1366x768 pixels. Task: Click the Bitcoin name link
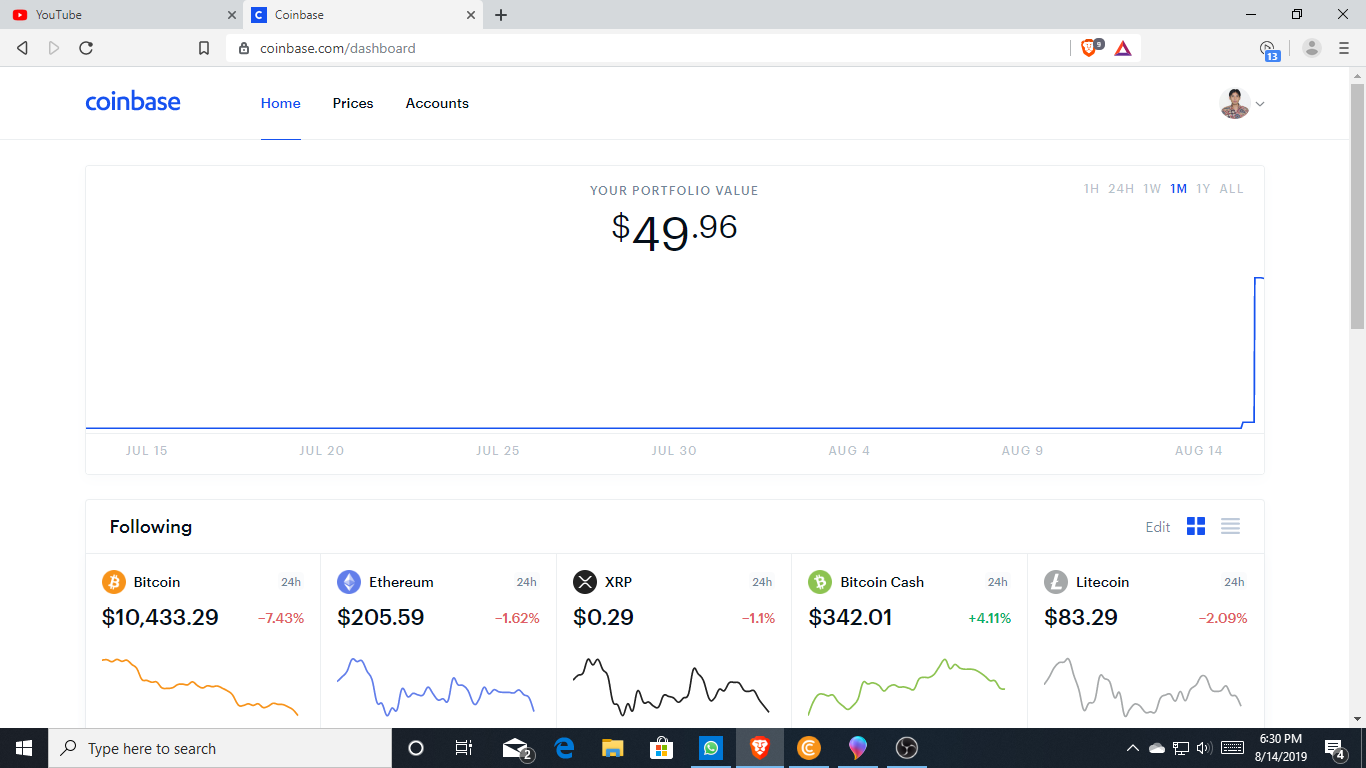pyautogui.click(x=157, y=582)
